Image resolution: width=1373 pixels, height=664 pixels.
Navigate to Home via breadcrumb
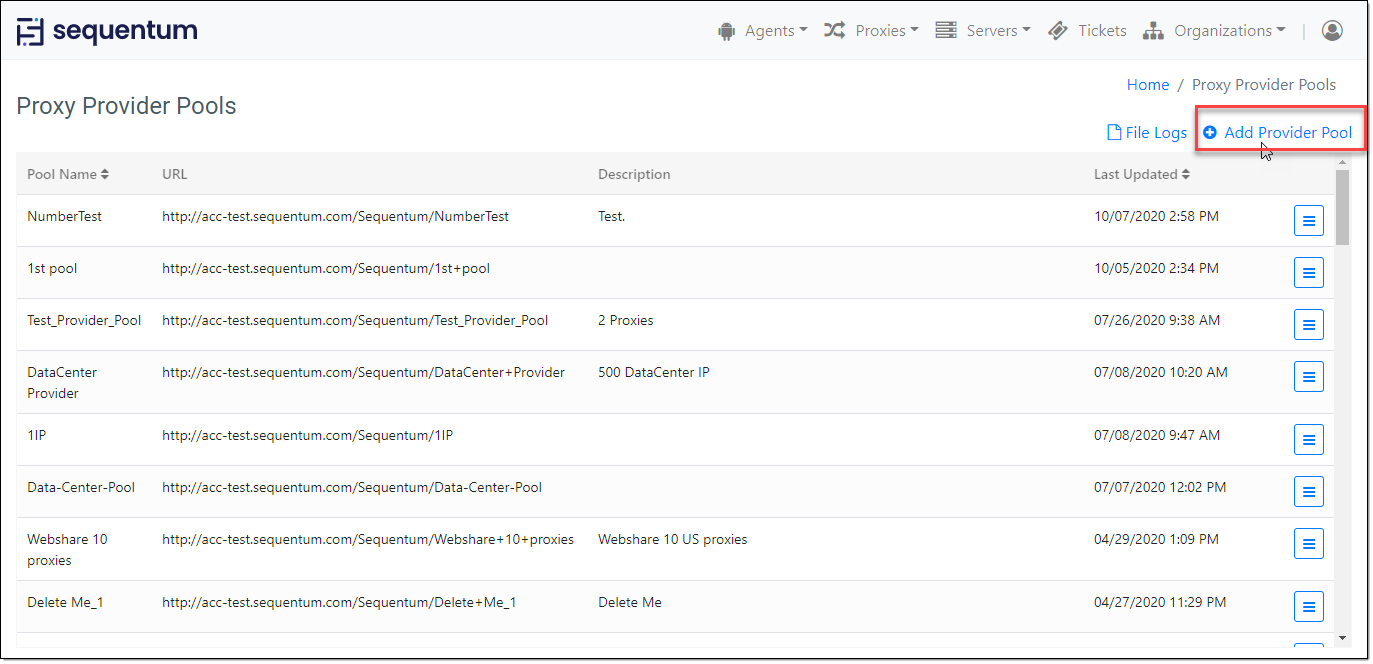1147,85
